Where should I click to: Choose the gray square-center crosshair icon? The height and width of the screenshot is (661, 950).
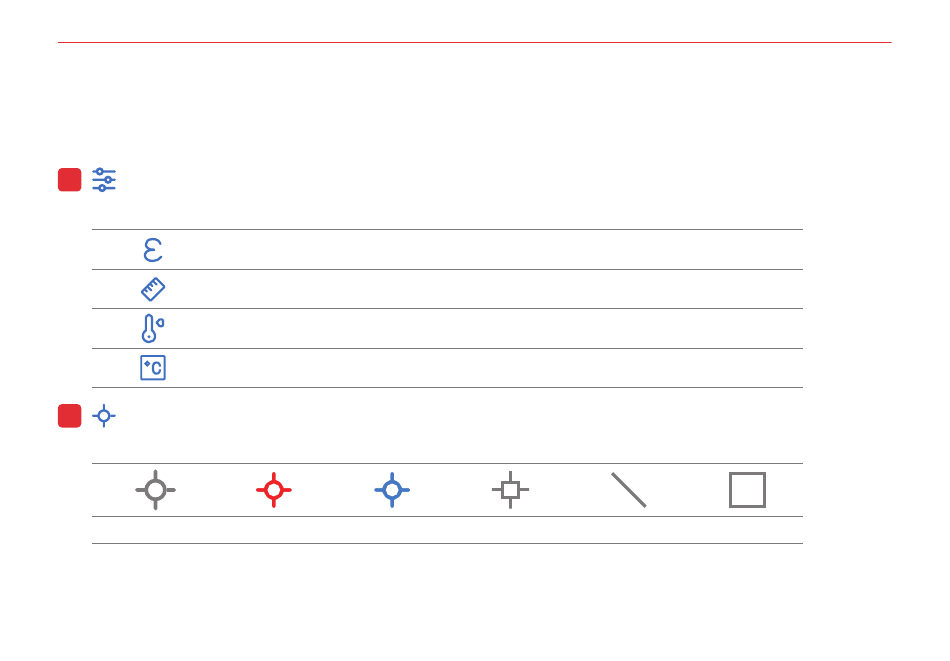(510, 490)
